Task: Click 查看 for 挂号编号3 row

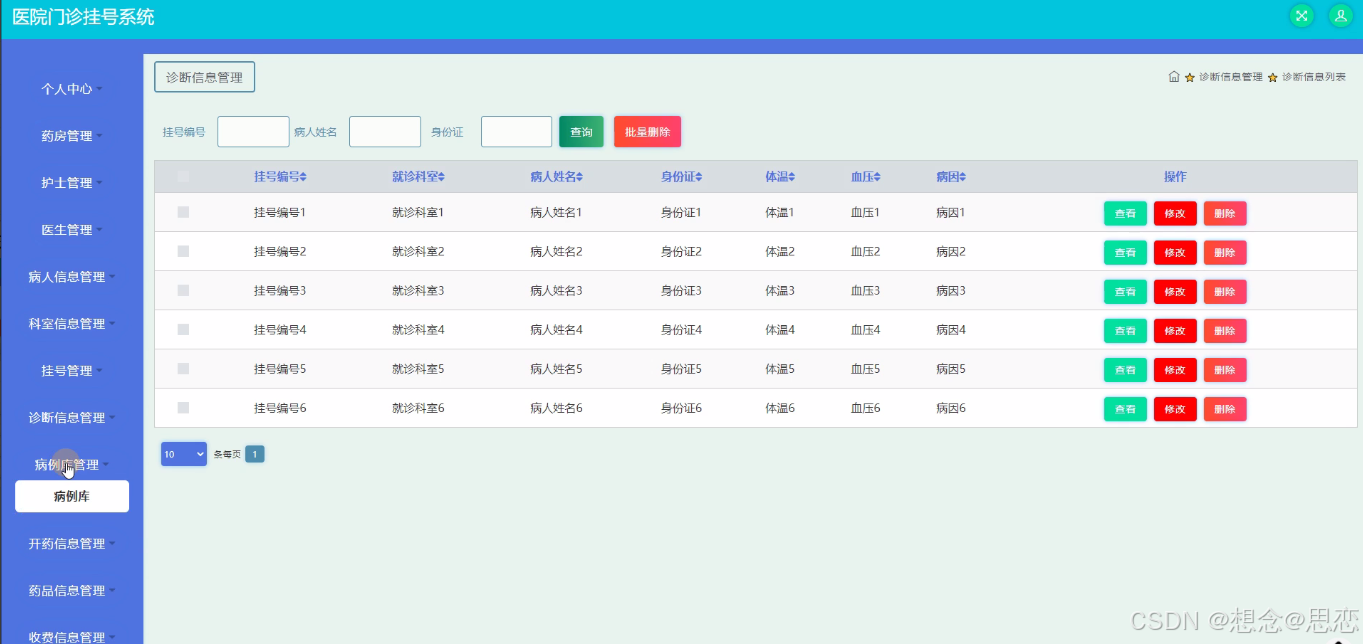Action: (1125, 291)
